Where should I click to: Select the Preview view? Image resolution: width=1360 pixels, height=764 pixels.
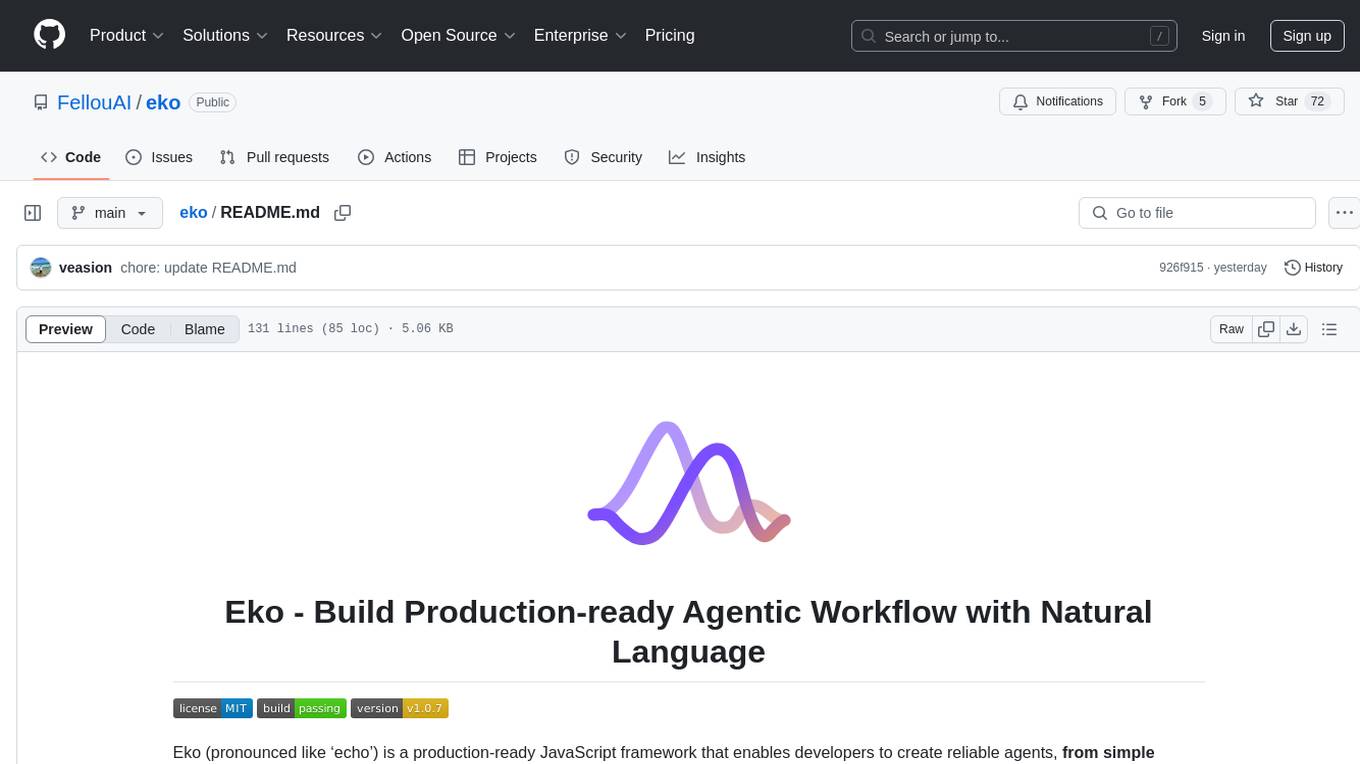click(x=66, y=329)
